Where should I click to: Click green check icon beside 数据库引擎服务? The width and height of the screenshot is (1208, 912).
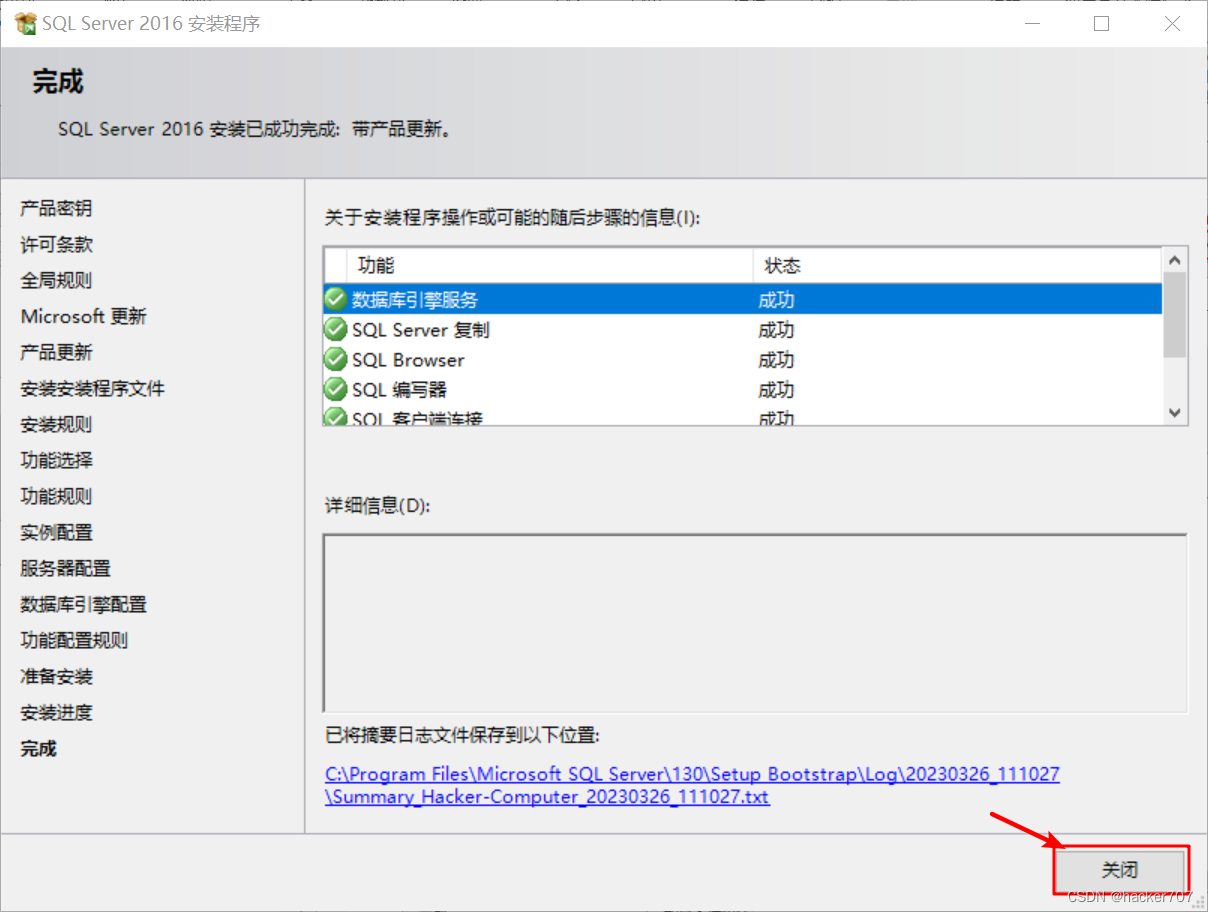pos(336,299)
